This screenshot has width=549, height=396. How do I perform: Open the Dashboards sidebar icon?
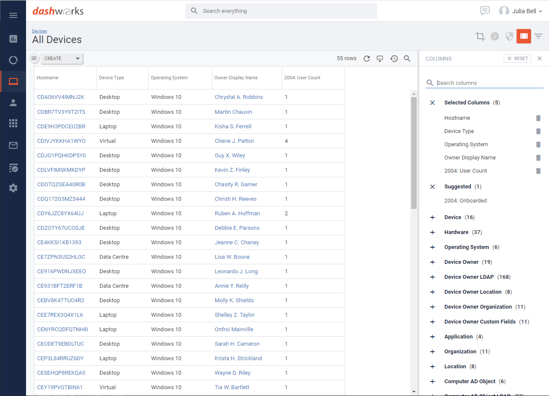(13, 39)
